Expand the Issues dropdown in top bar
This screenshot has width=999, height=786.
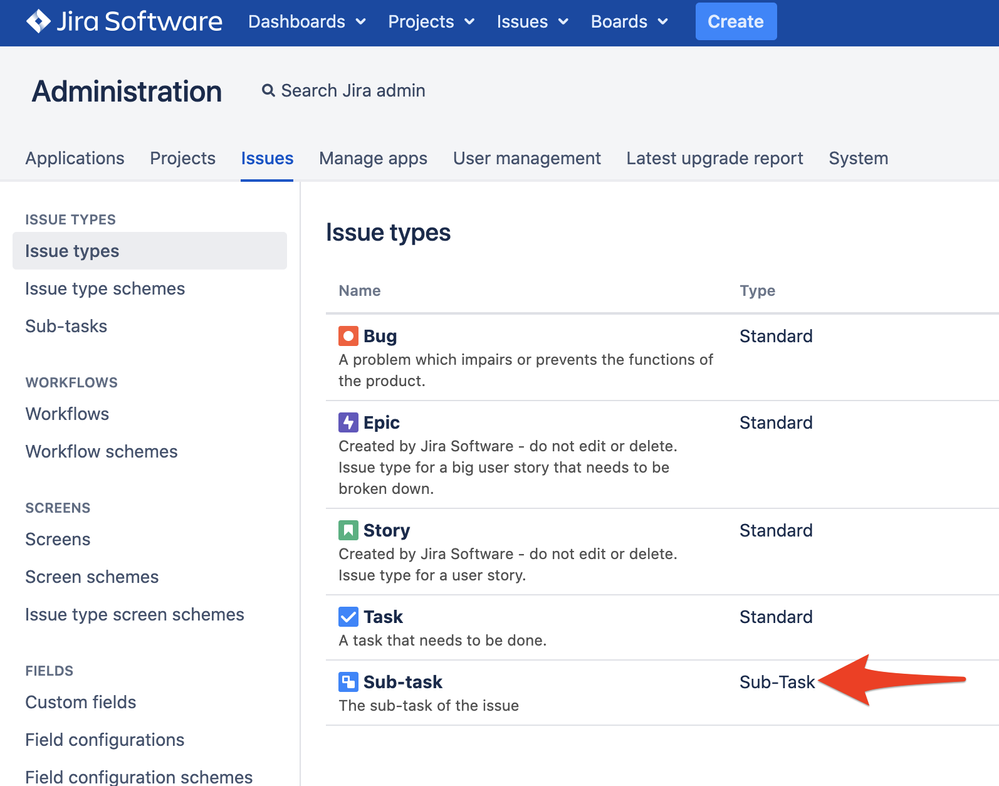[533, 22]
